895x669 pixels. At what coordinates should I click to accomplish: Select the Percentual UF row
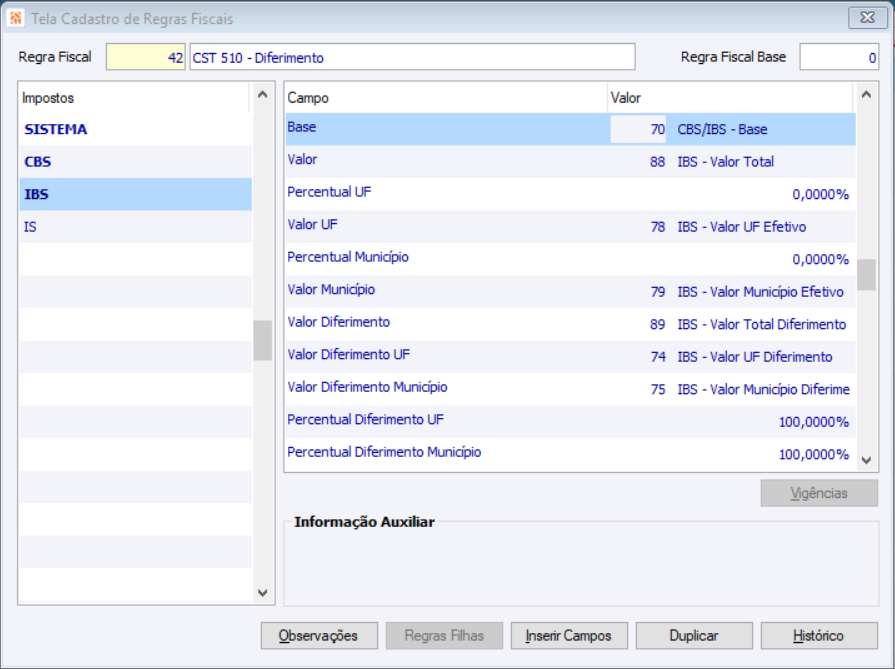[329, 192]
